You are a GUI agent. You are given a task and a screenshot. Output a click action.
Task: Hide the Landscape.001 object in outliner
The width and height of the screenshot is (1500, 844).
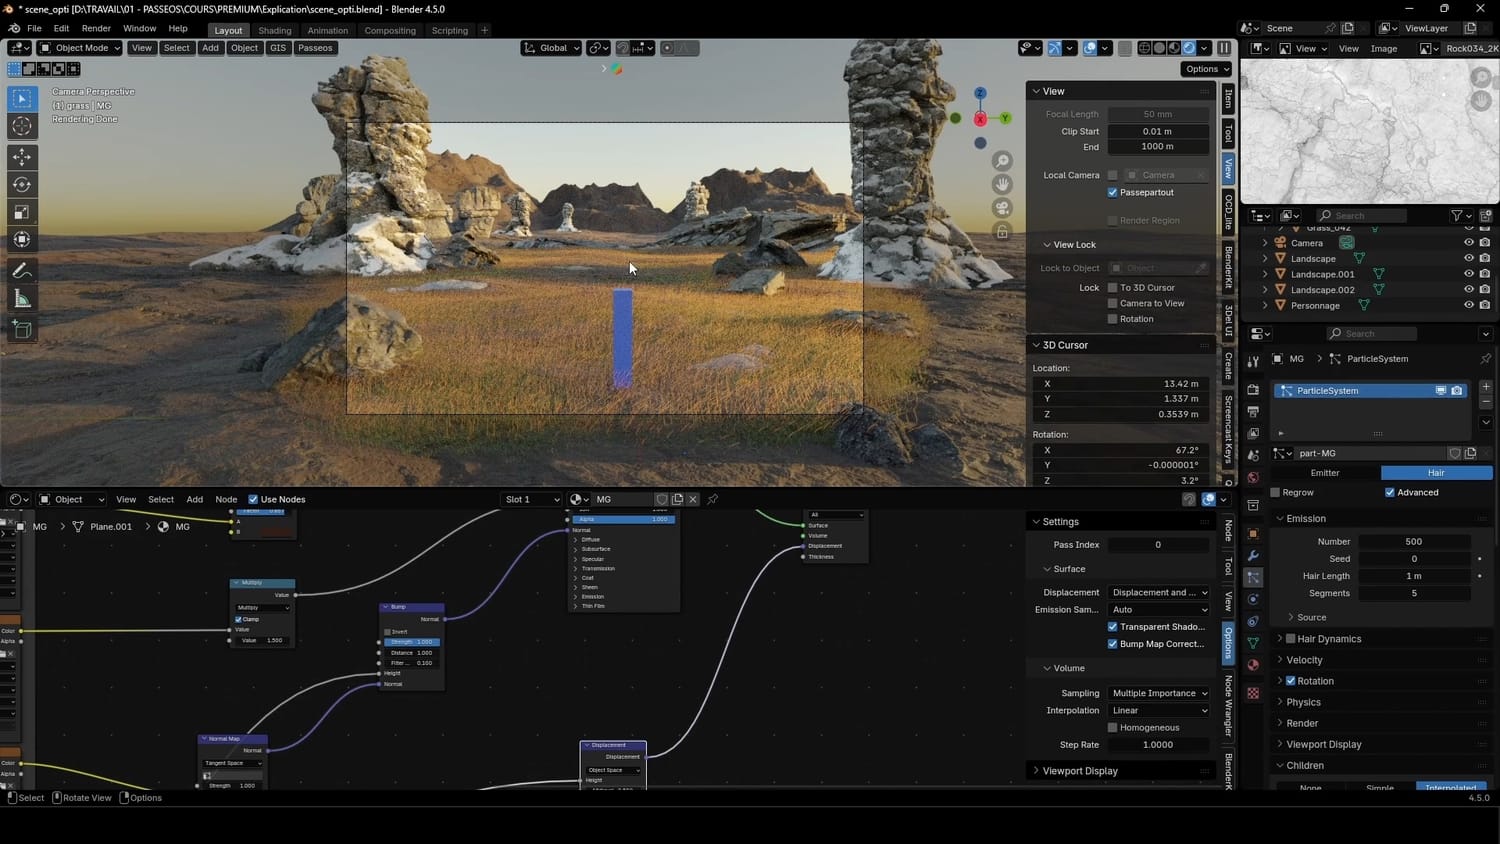[1469, 274]
